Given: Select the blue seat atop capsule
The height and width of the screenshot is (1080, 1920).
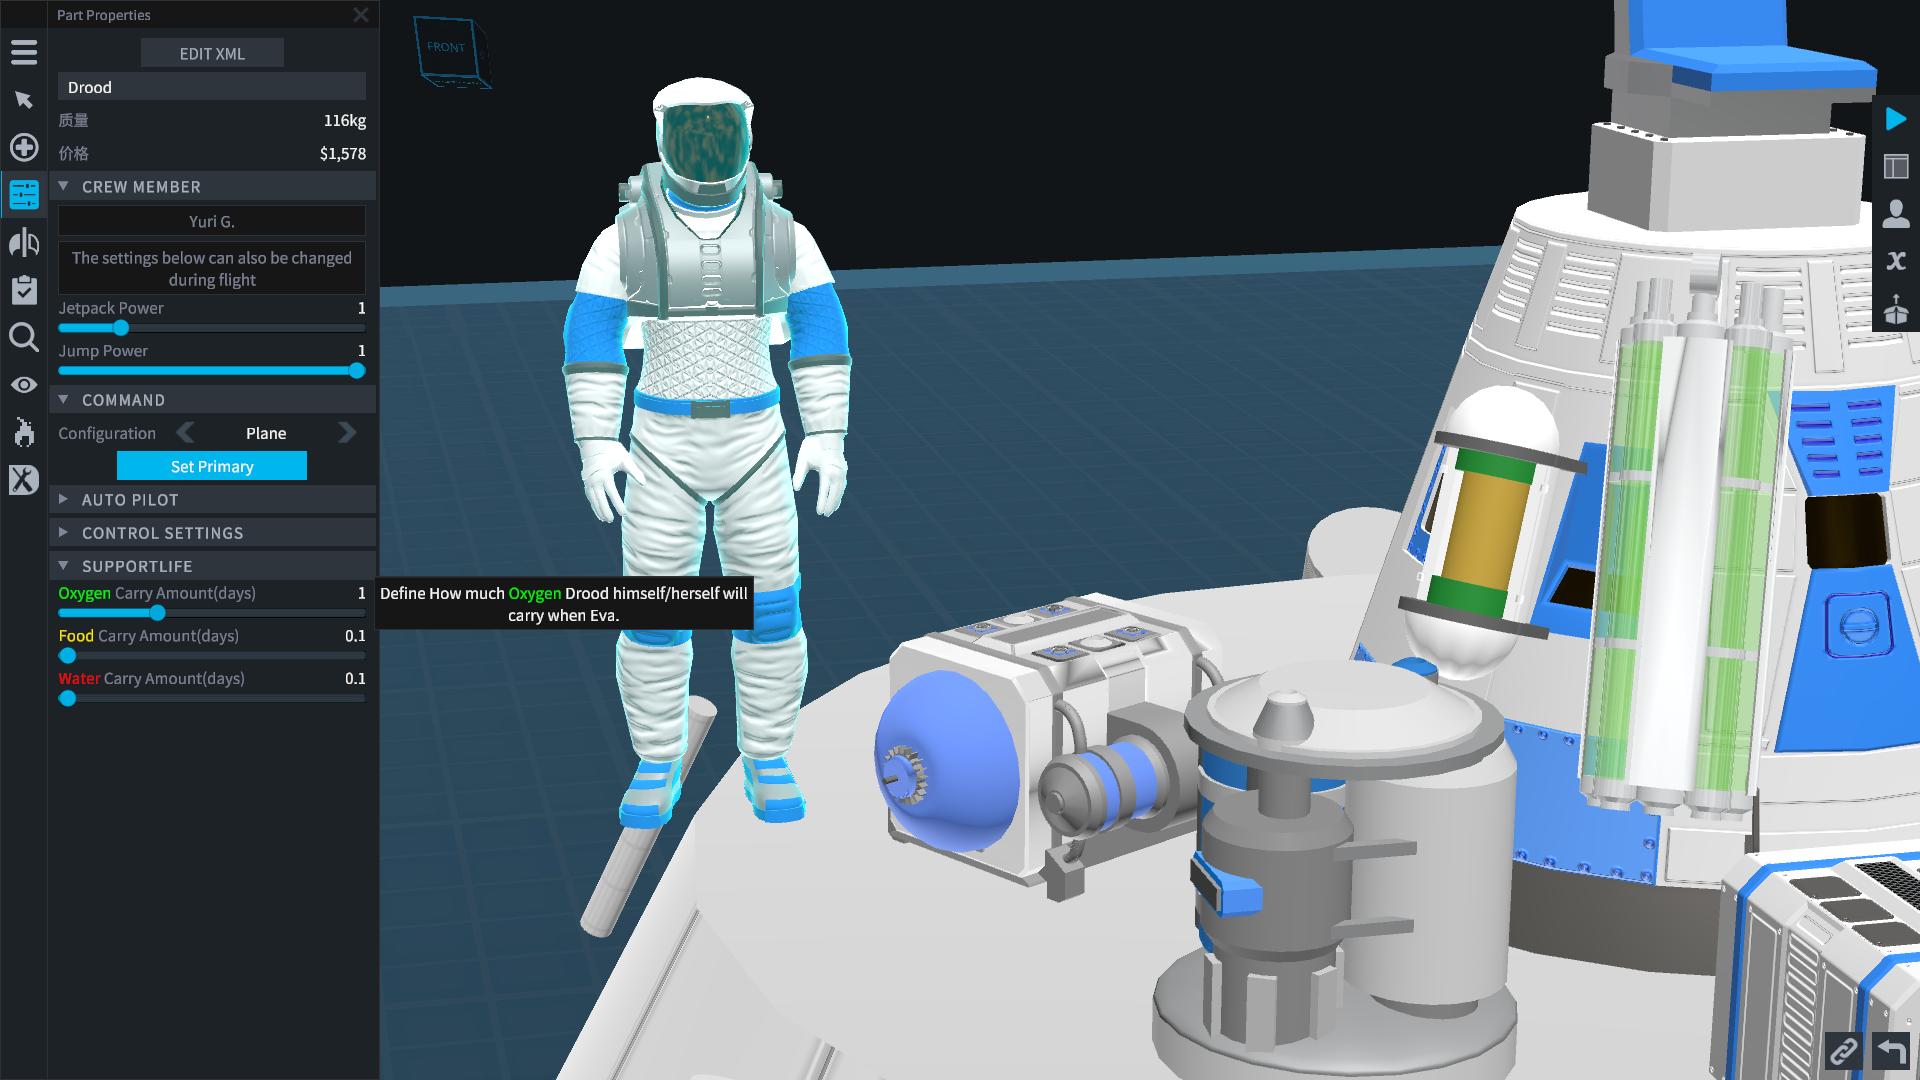Looking at the screenshot, I should coord(1750,50).
